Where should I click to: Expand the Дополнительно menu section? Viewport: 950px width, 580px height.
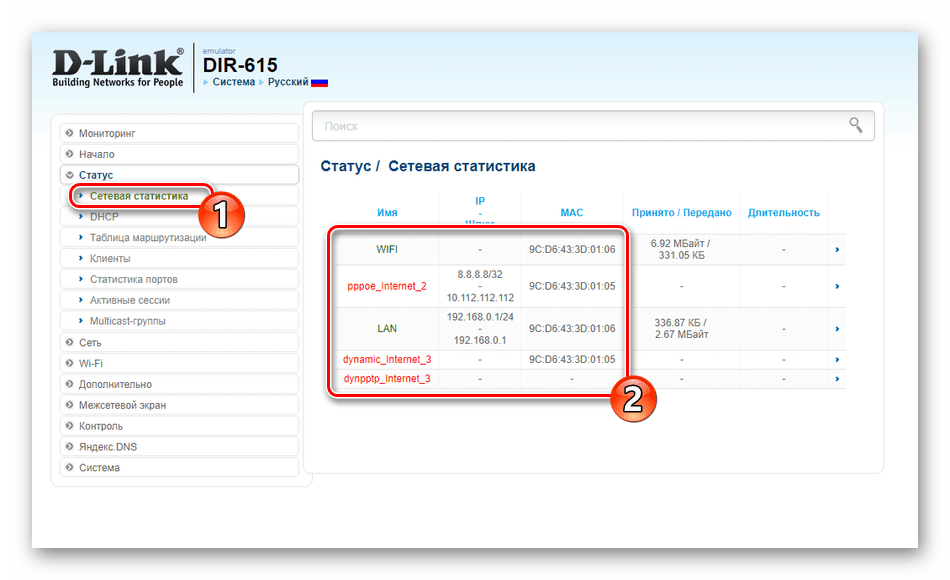(179, 384)
